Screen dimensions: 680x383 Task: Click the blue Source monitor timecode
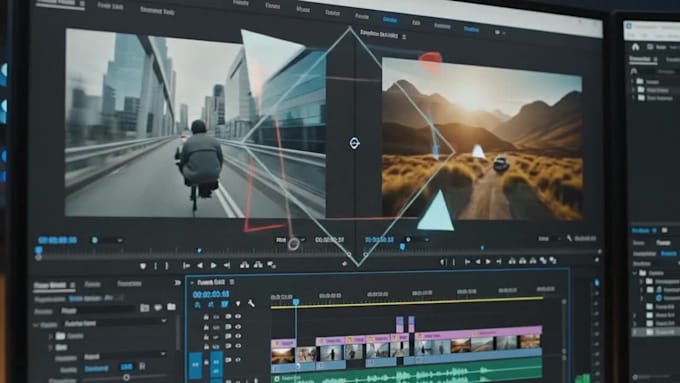click(x=57, y=240)
